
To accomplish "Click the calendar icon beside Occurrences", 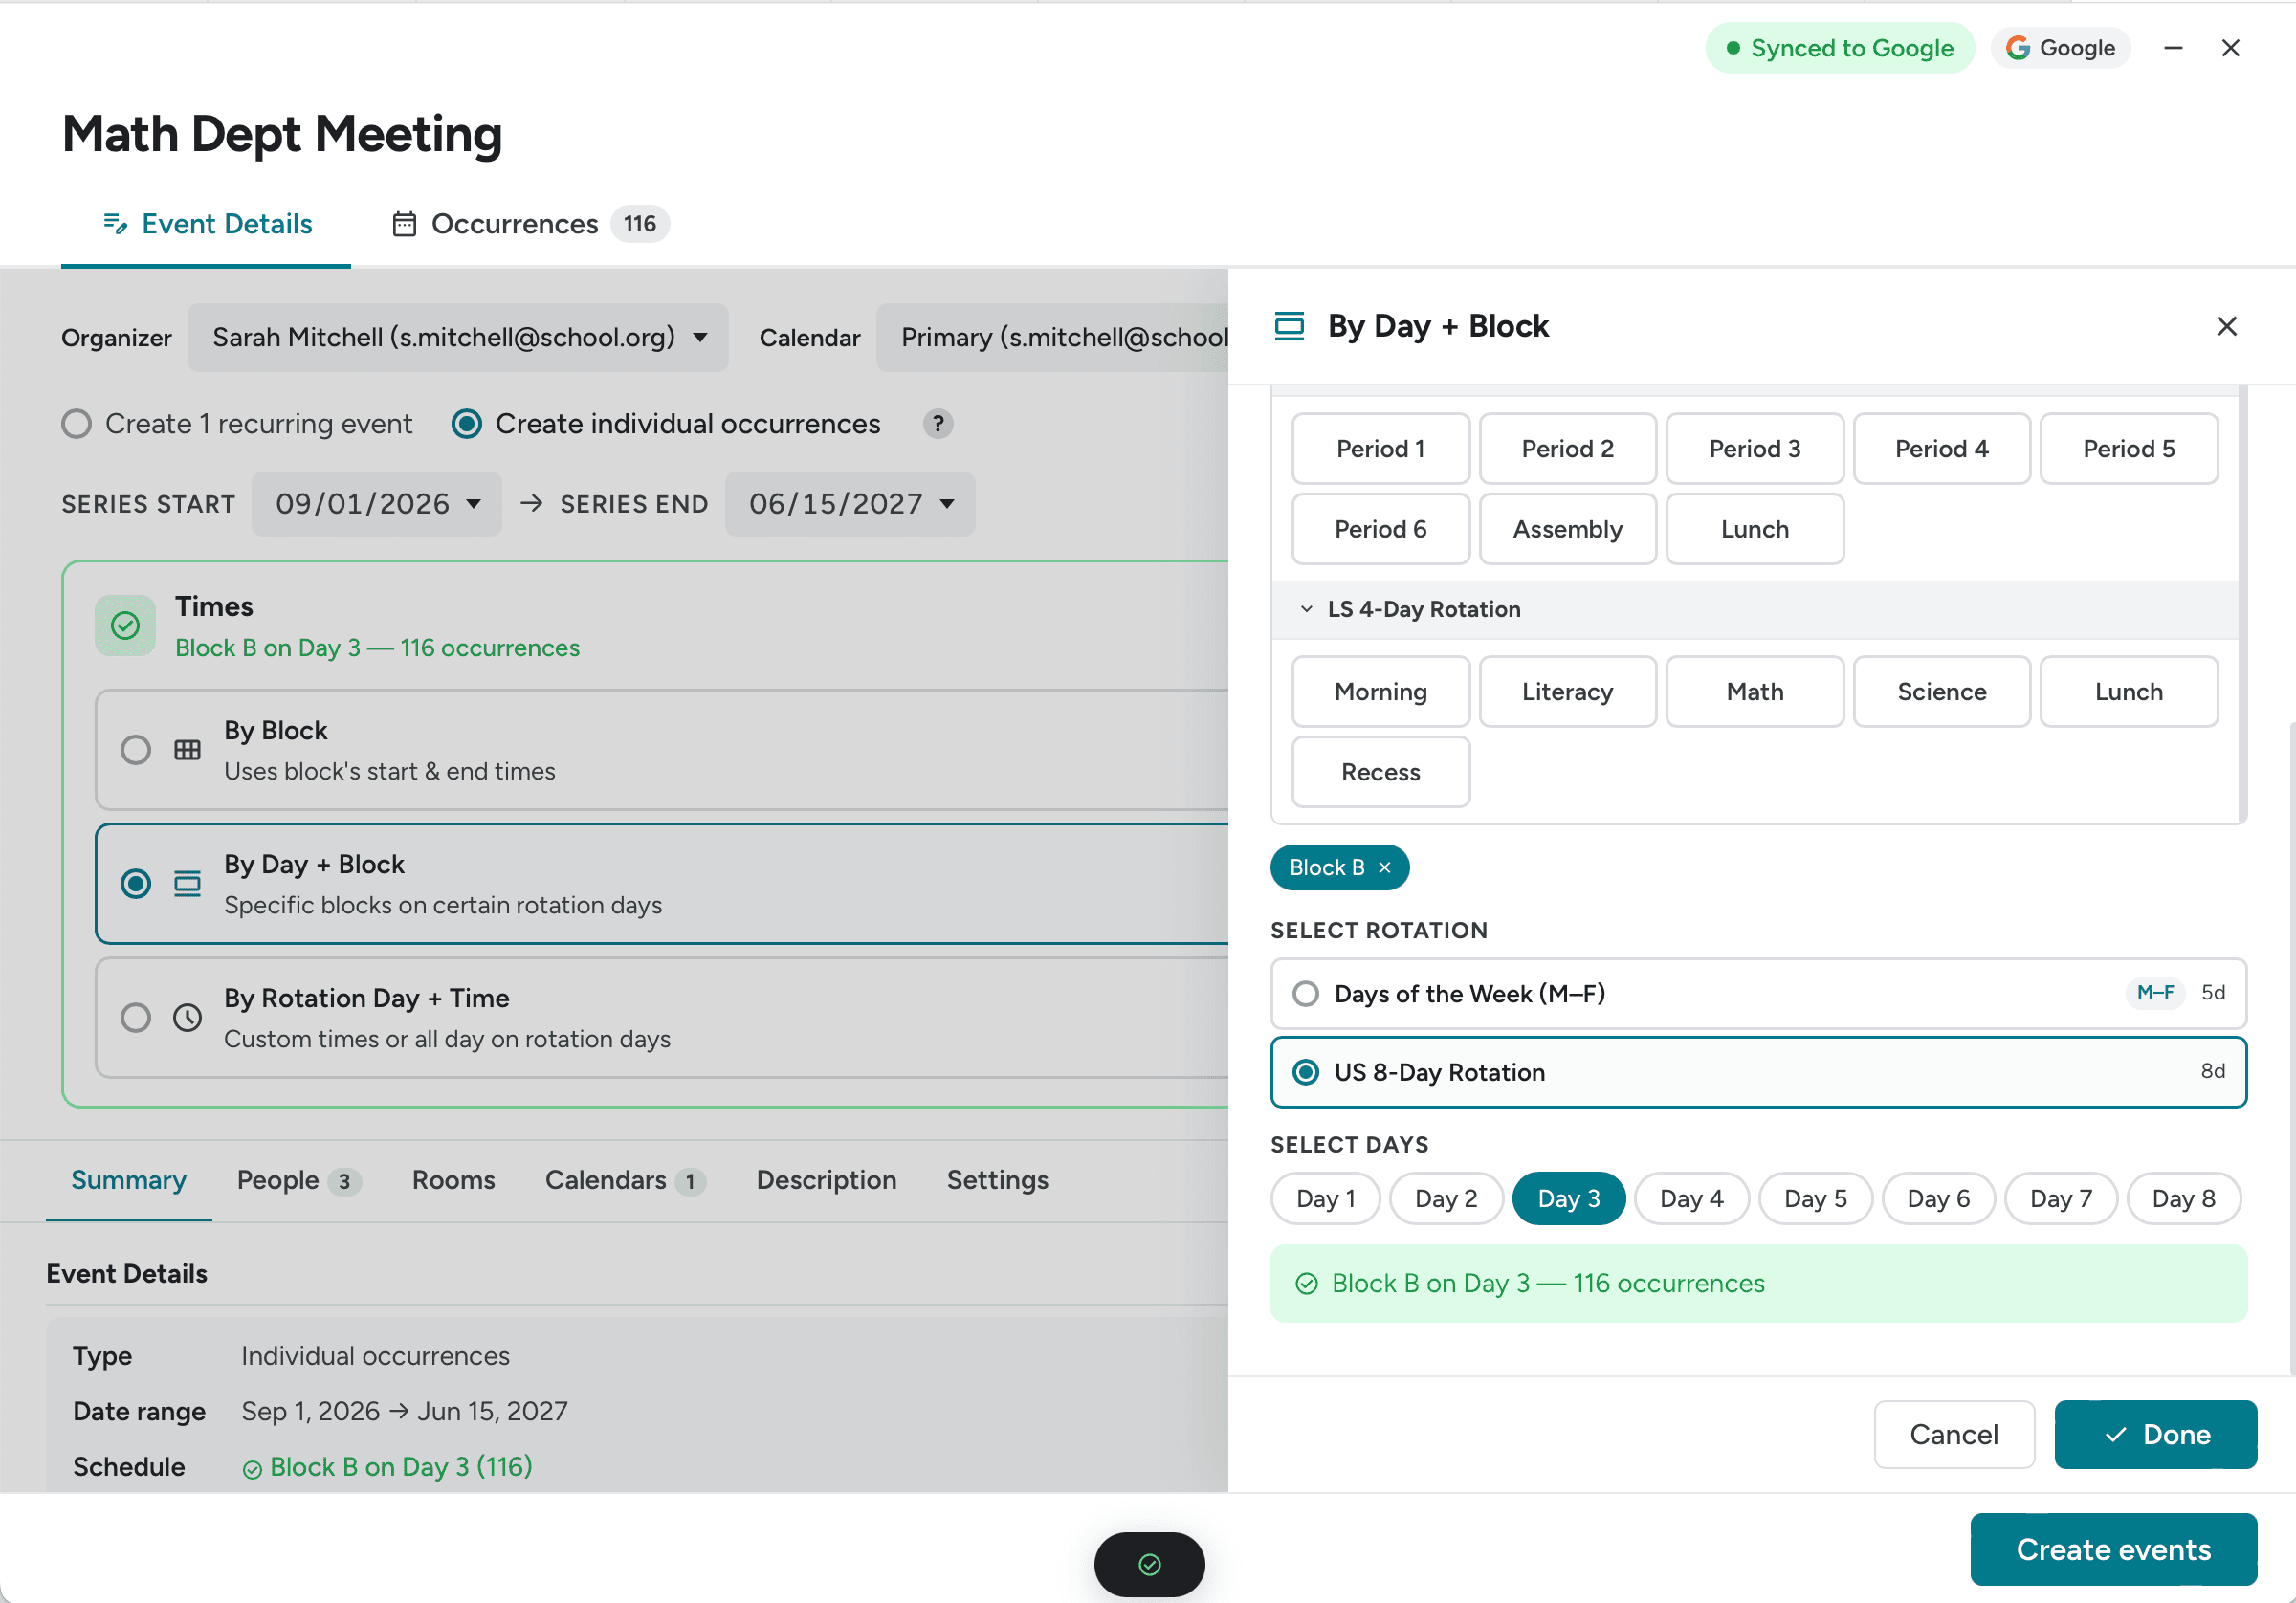I will pyautogui.click(x=405, y=224).
